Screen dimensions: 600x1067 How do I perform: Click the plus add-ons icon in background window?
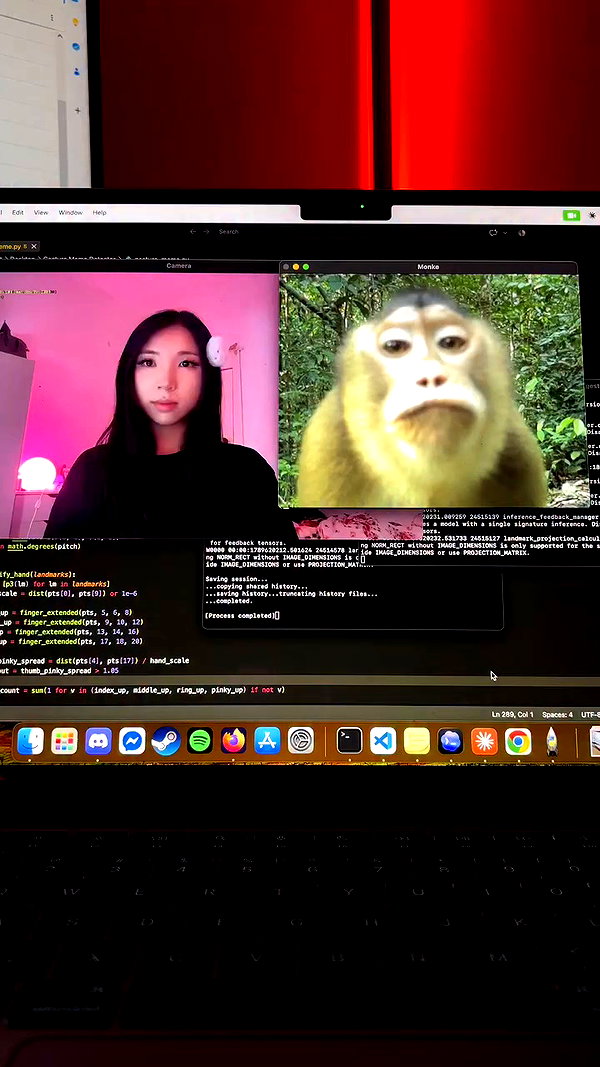[78, 110]
